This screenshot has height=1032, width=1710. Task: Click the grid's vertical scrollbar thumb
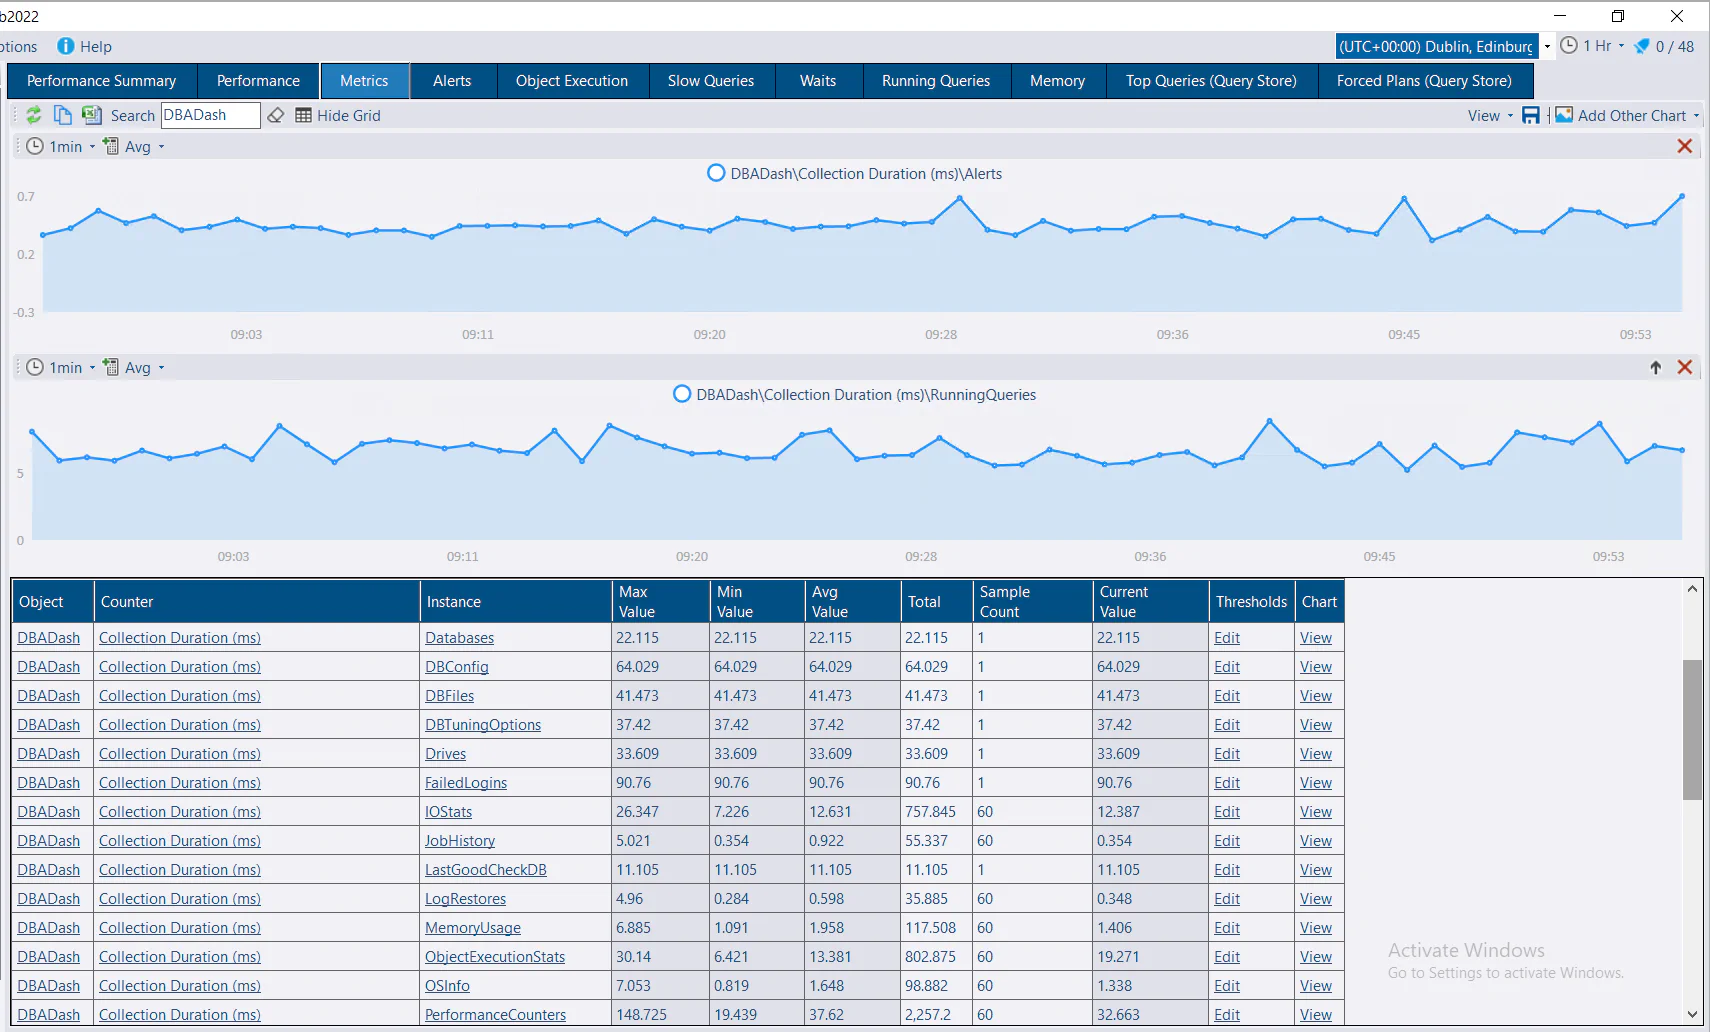(x=1692, y=730)
